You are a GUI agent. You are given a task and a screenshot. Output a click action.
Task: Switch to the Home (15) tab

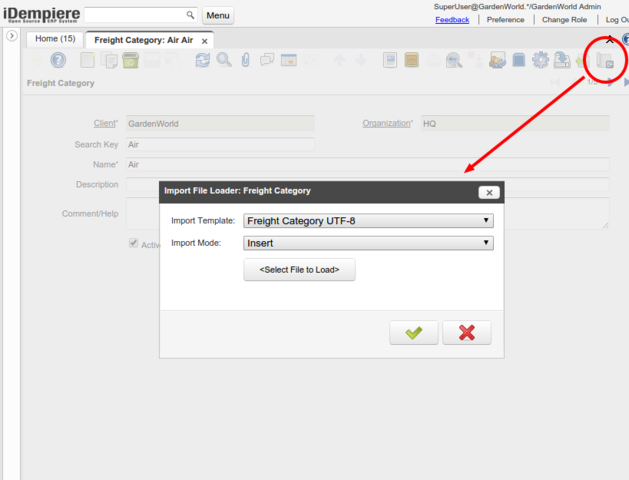pyautogui.click(x=55, y=39)
